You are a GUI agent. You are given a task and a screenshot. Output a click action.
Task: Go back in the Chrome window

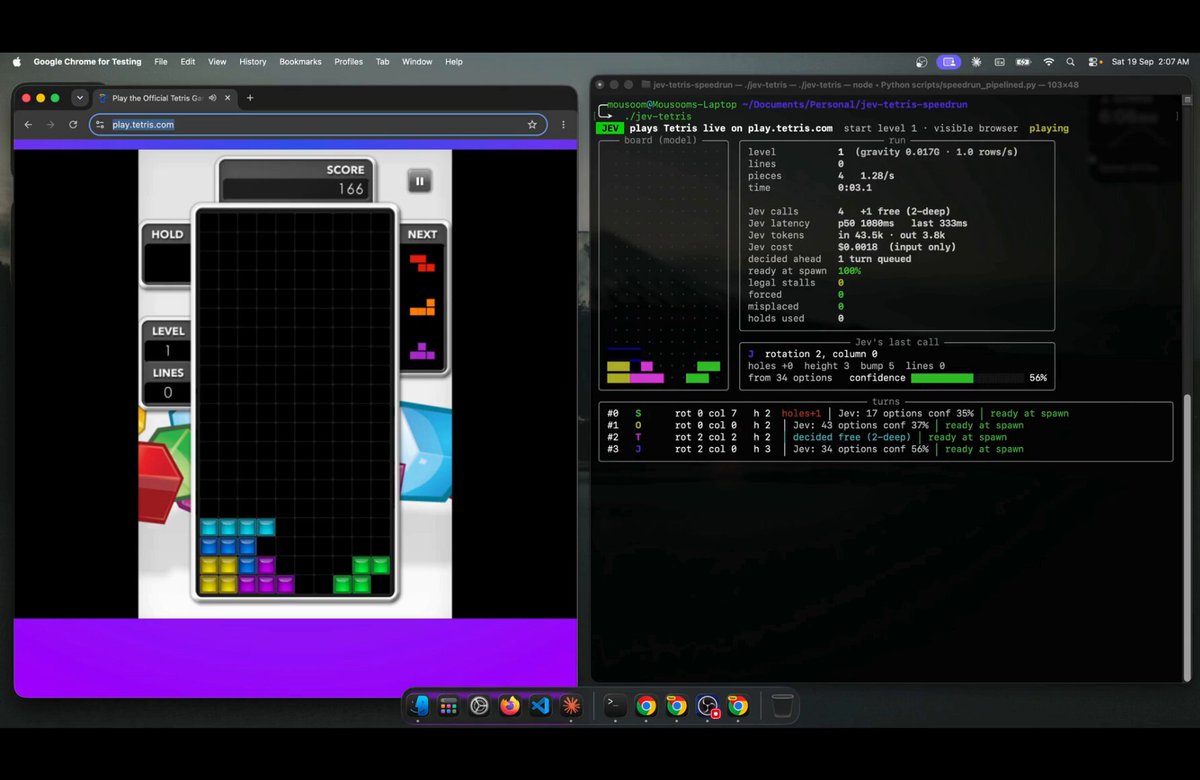tap(28, 125)
